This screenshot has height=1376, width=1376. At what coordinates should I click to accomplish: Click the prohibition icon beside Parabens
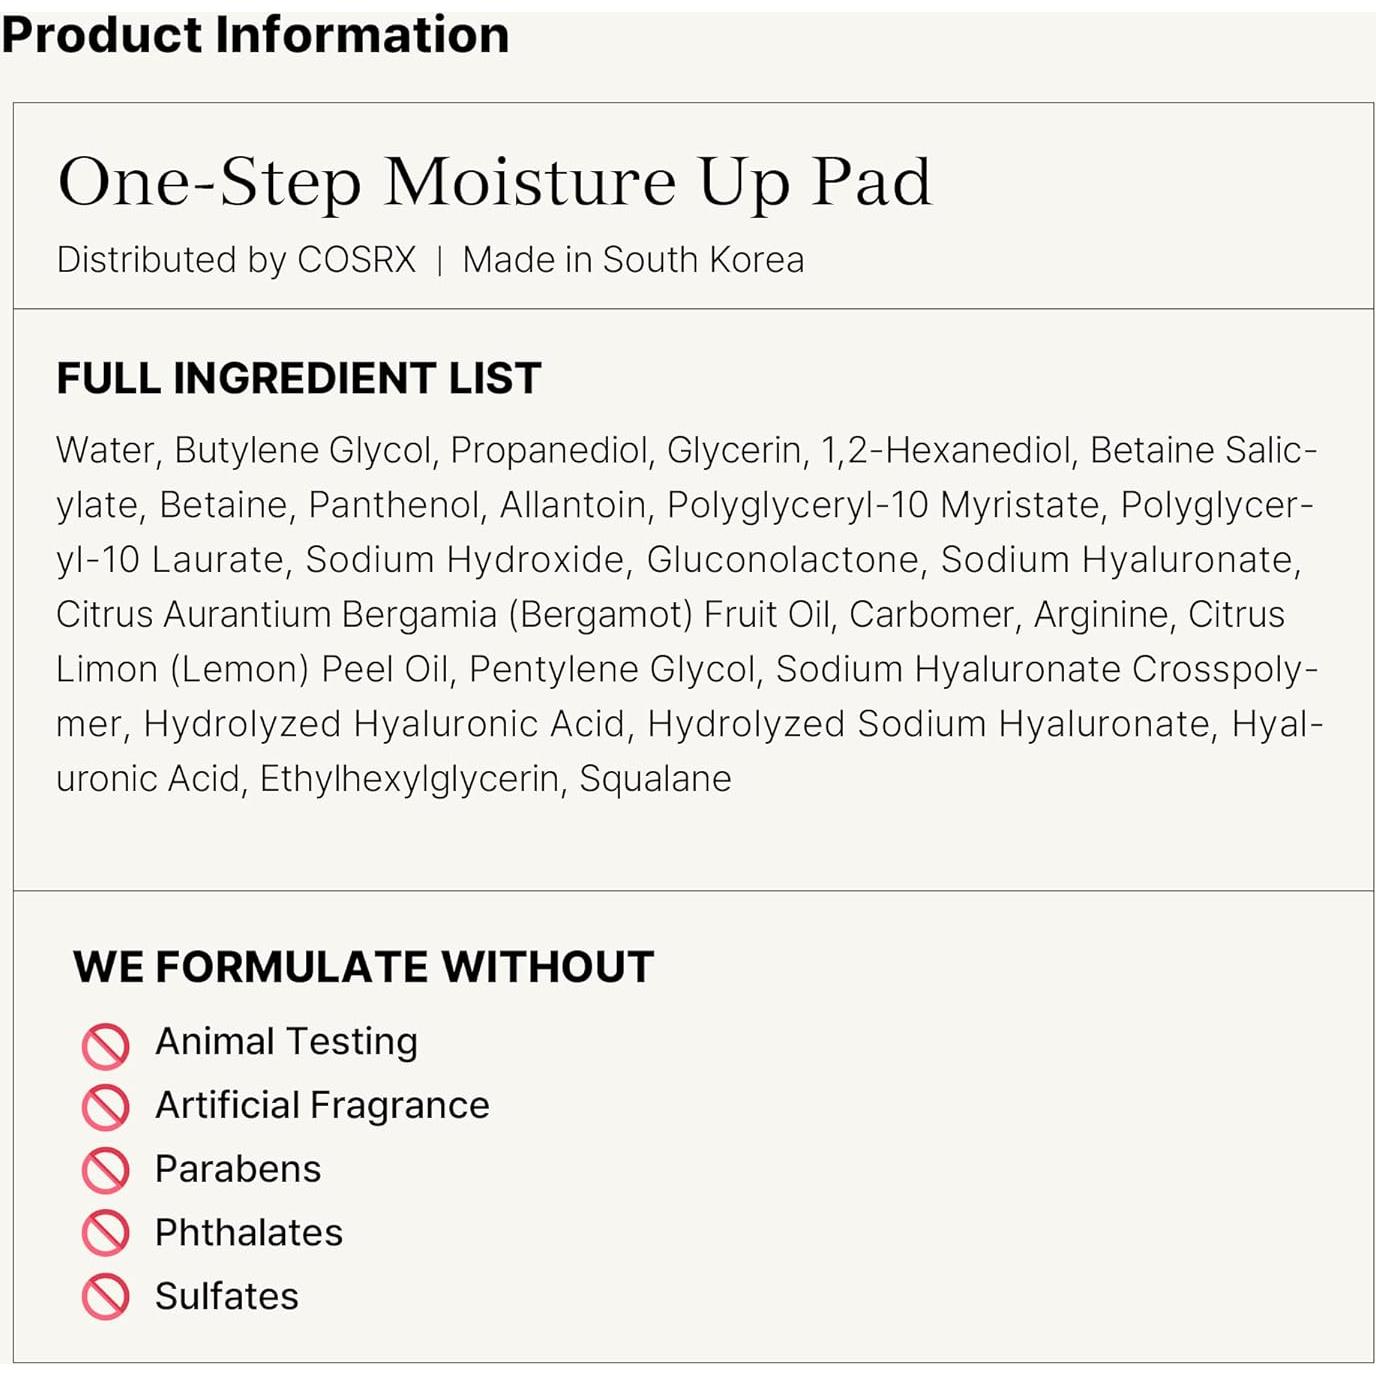click(105, 1171)
